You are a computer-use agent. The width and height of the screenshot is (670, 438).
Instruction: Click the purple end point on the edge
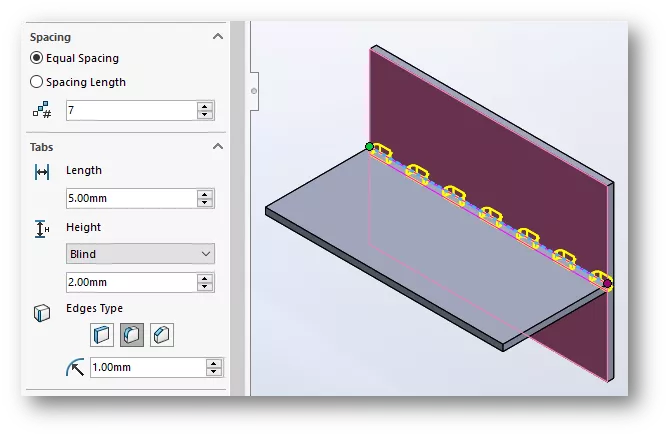coord(607,283)
